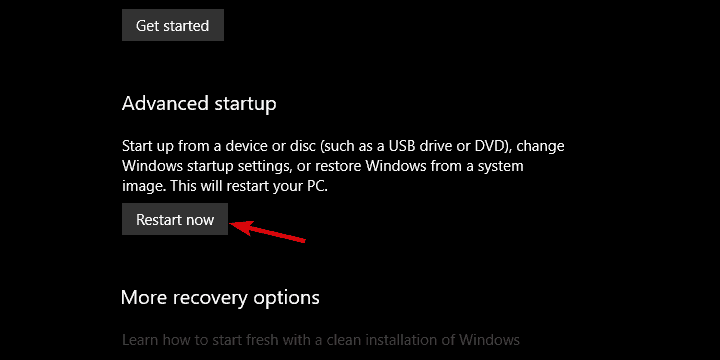Click the red arrow's arrowhead

click(x=242, y=227)
